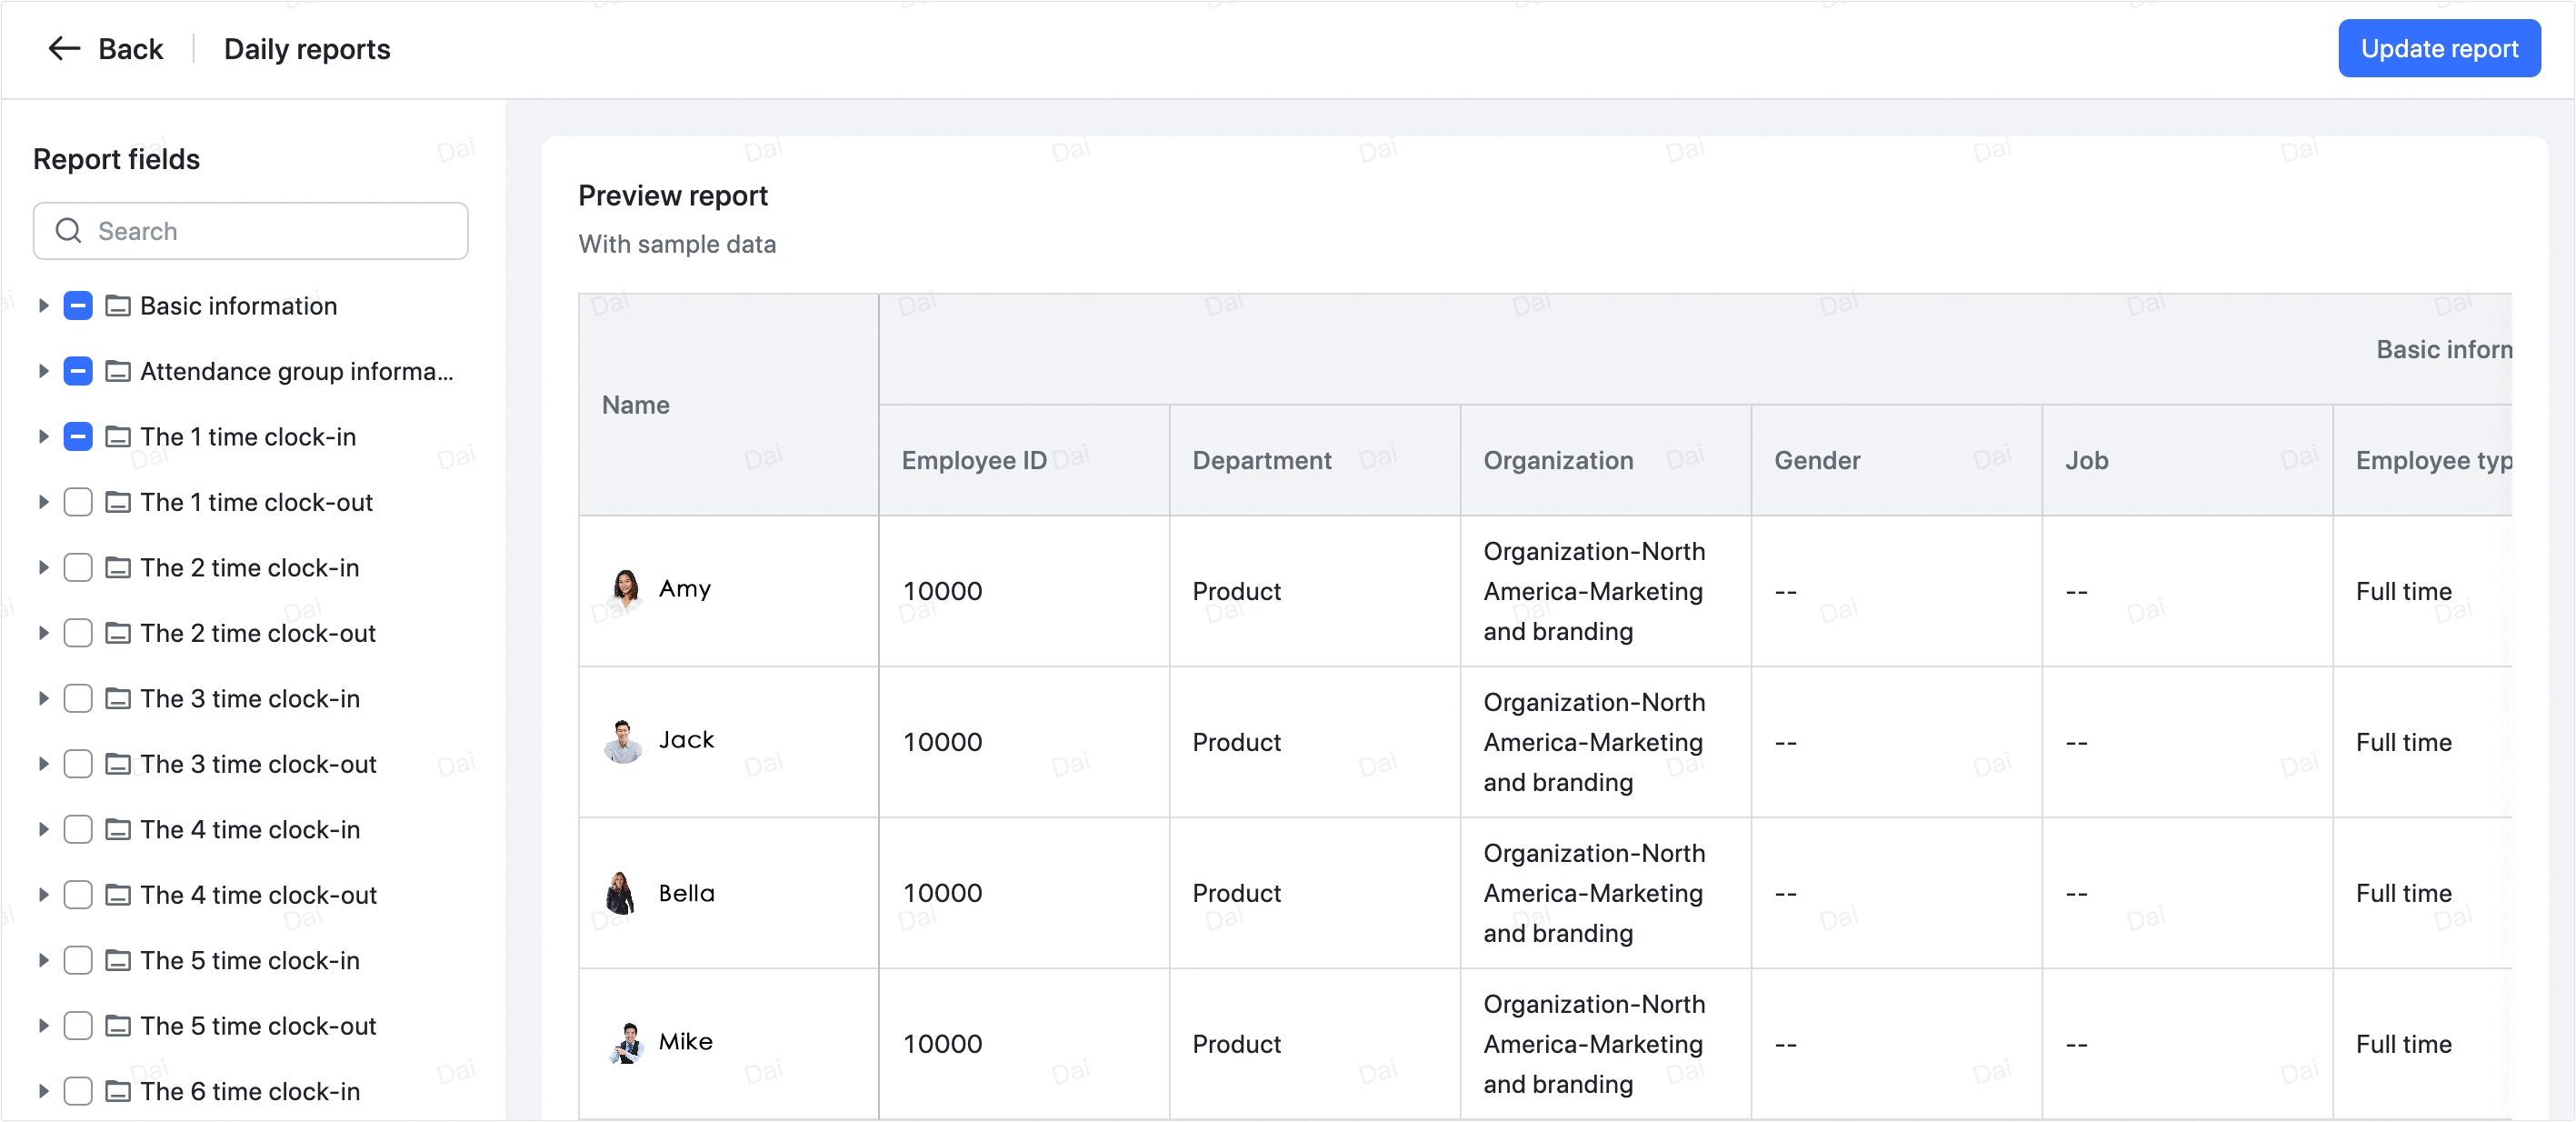This screenshot has width=2576, height=1122.
Task: Expand The 5 time clock-out tree item
Action: coord(44,1025)
